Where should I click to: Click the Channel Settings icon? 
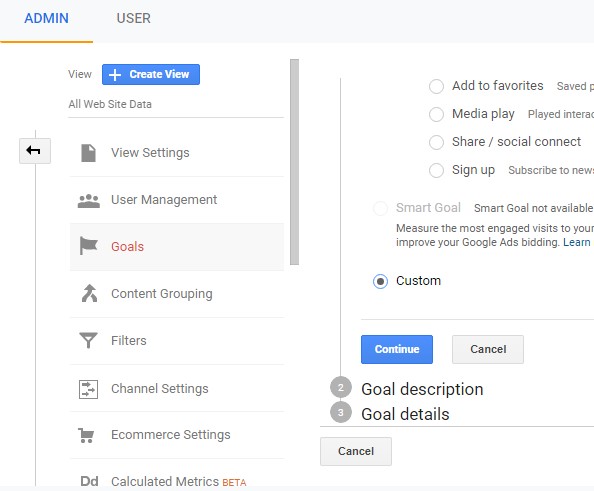tap(88, 389)
